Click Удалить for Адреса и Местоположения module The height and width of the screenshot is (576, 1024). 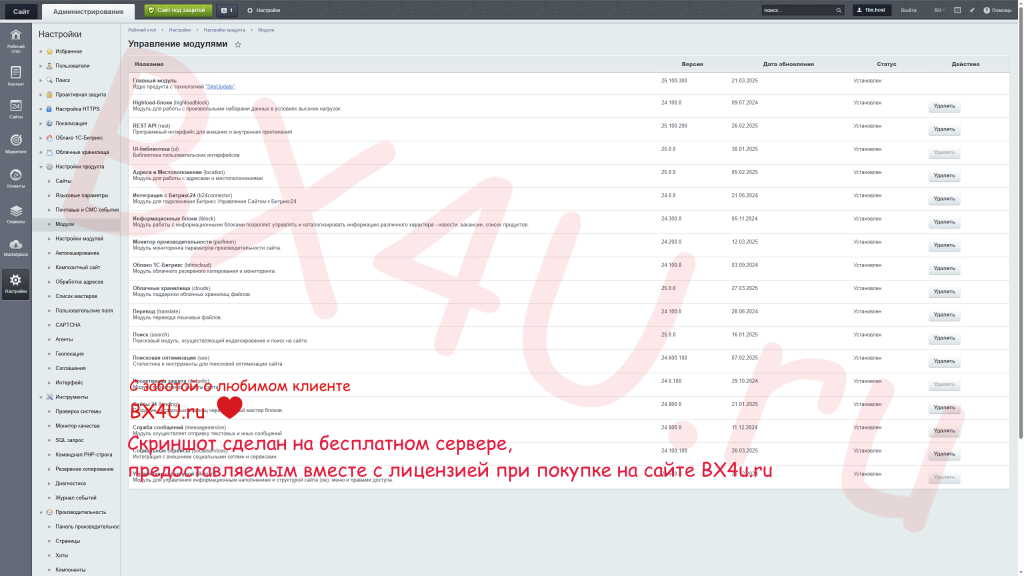coord(944,176)
